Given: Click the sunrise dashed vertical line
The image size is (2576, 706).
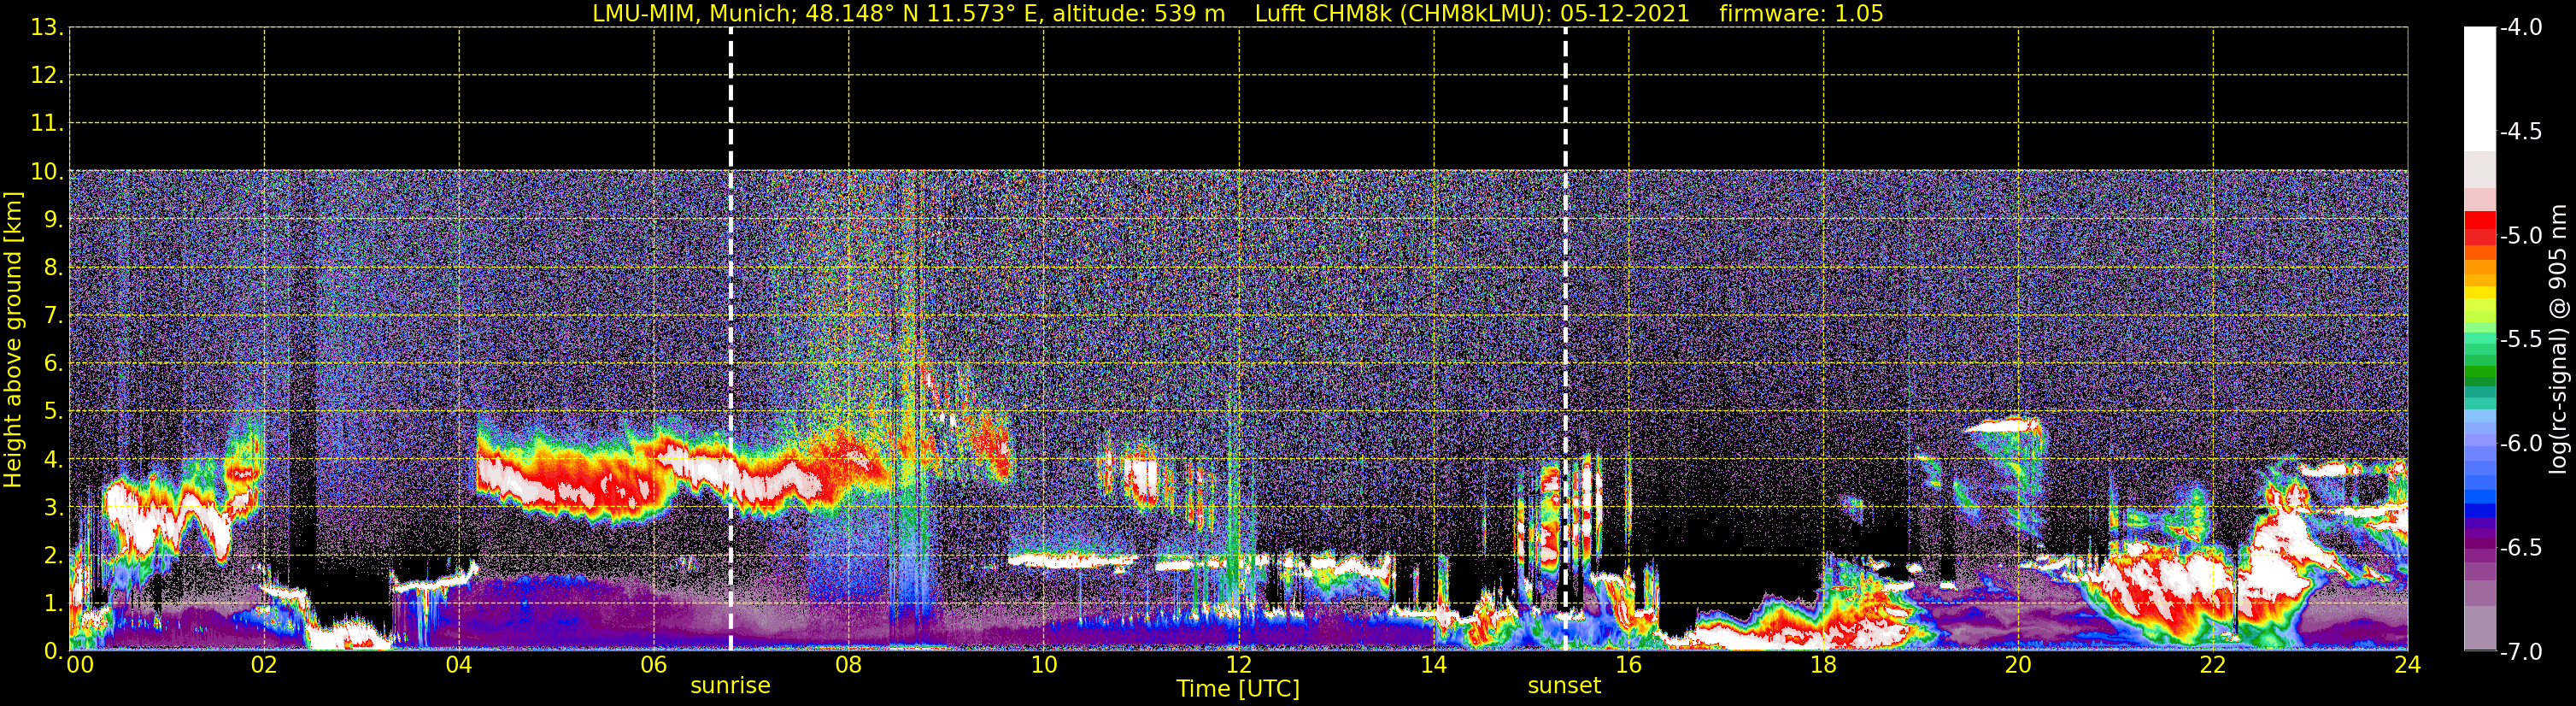Looking at the screenshot, I should pyautogui.click(x=731, y=339).
